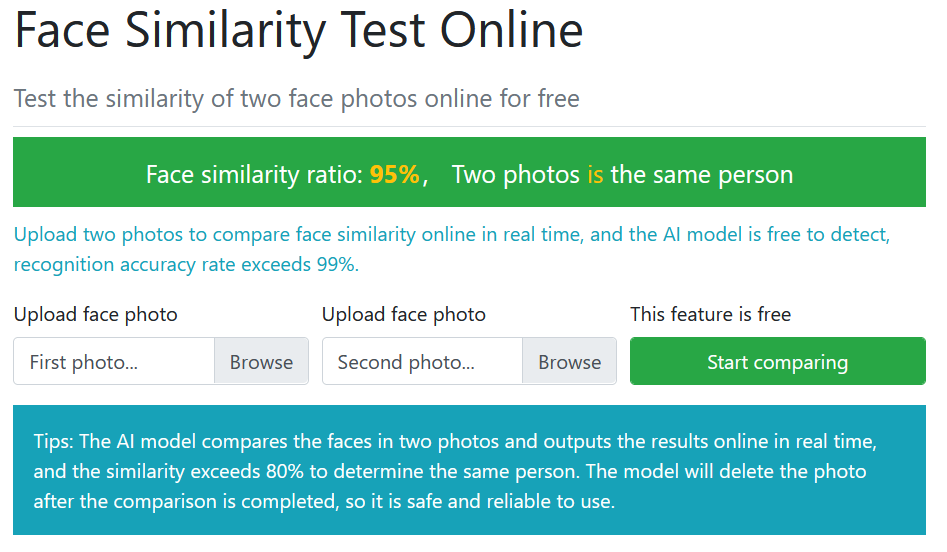Screen dimensions: 947x552
Task: Browse for the second face photo
Action: point(569,362)
